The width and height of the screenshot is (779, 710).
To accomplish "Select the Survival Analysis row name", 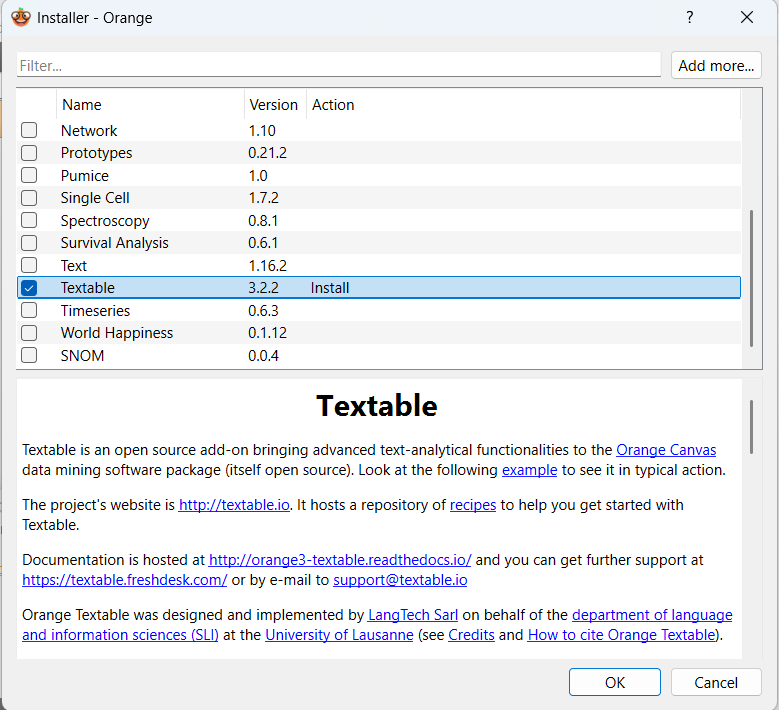I will pos(114,243).
